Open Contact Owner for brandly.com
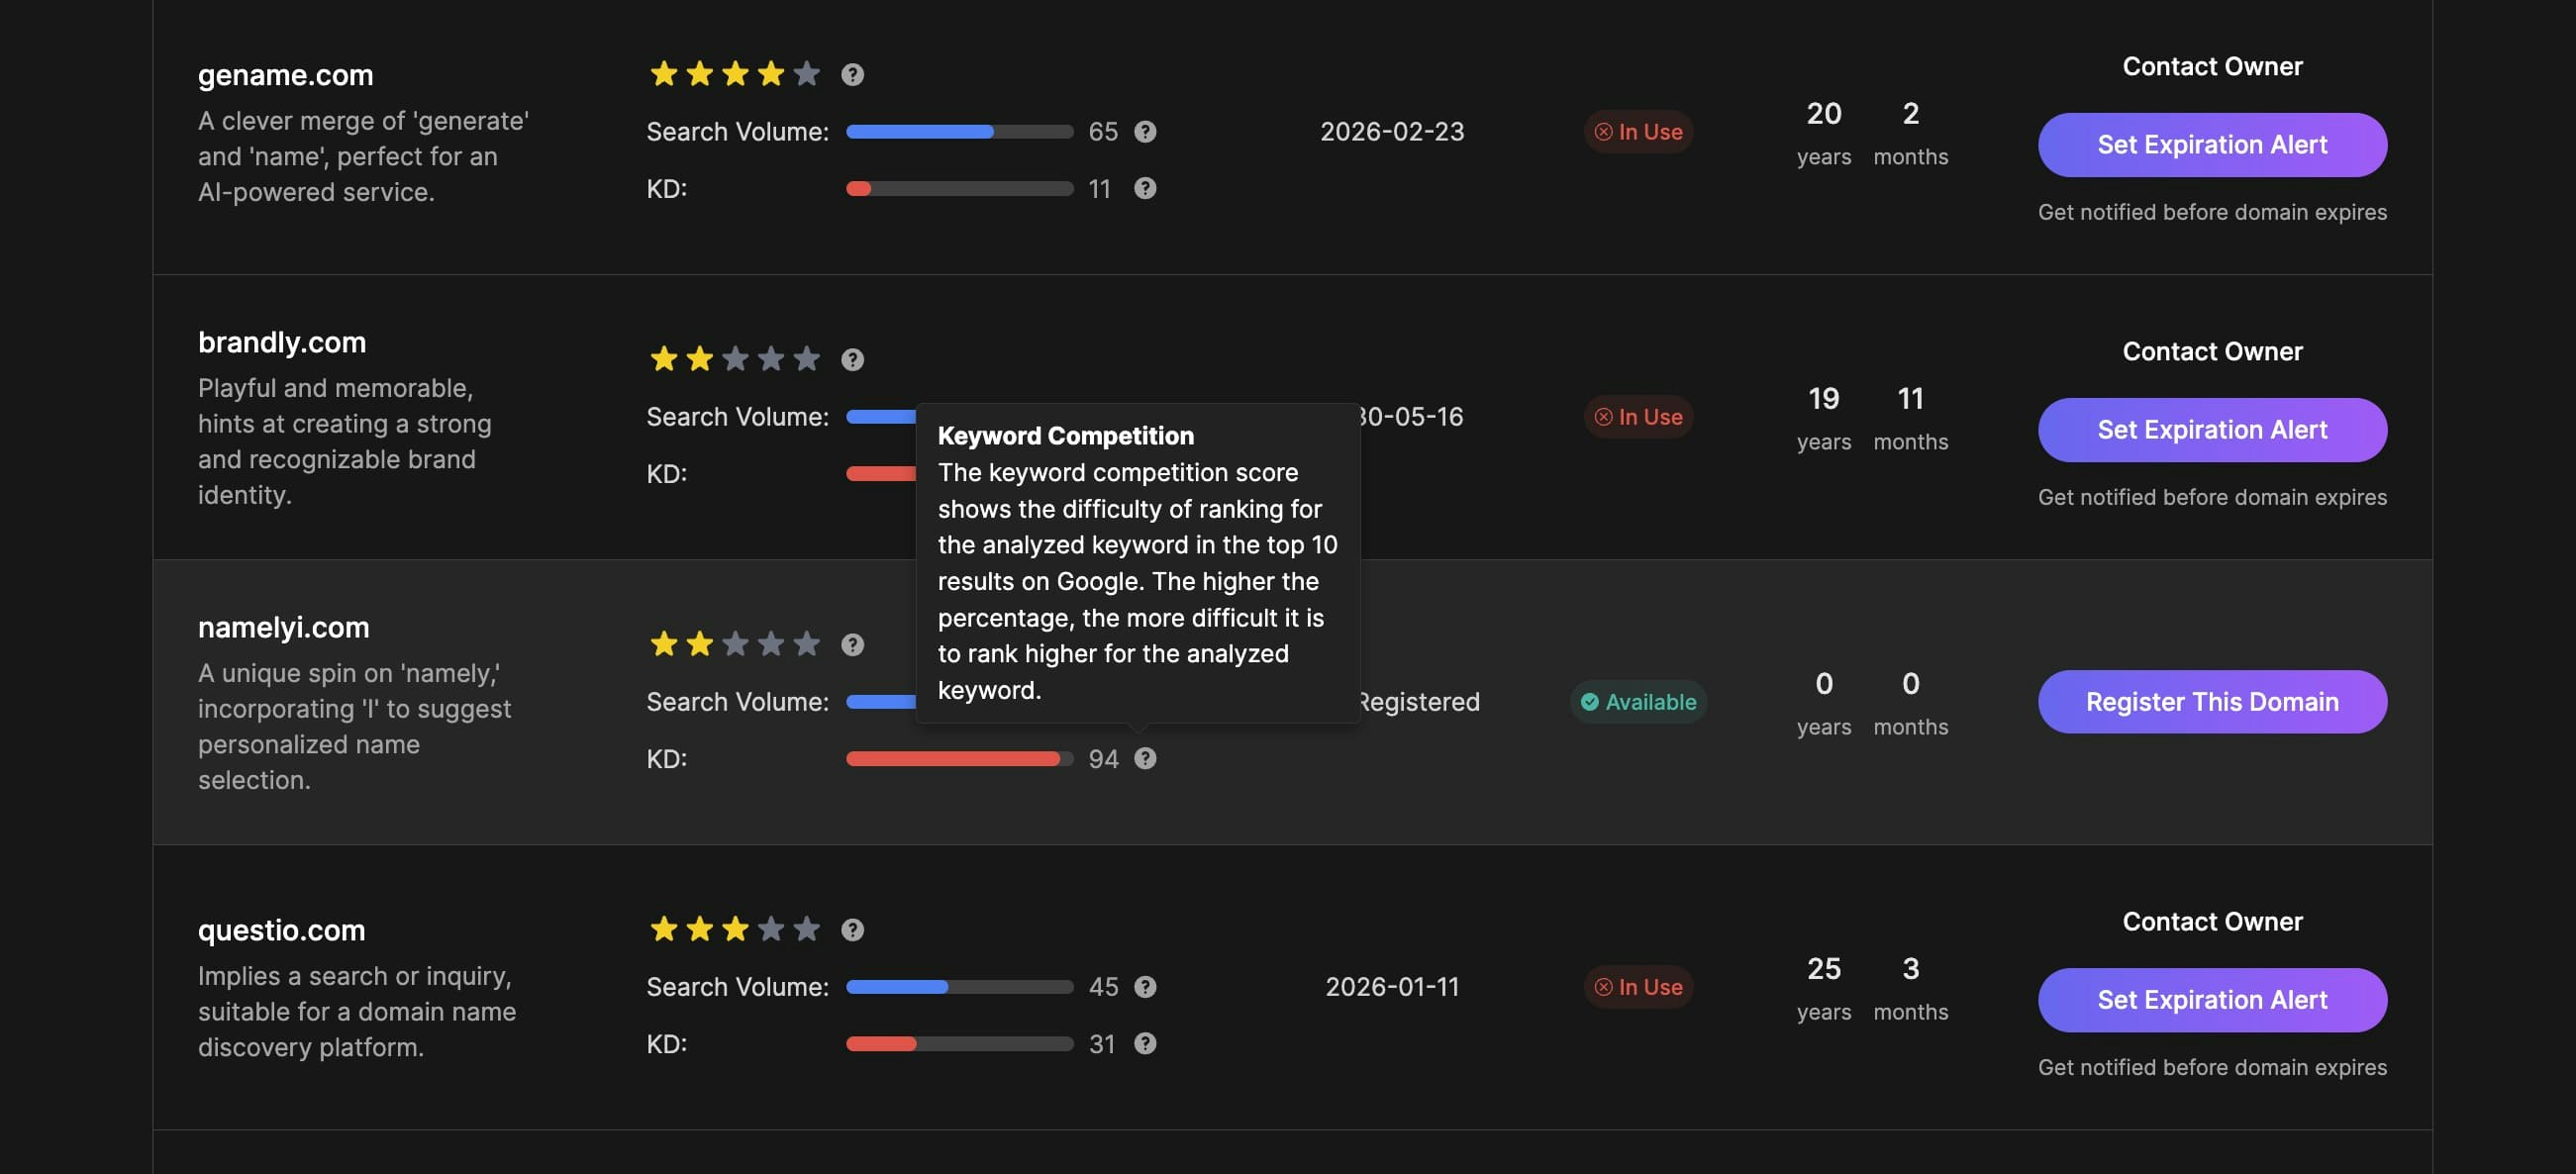The width and height of the screenshot is (2576, 1174). point(2211,351)
